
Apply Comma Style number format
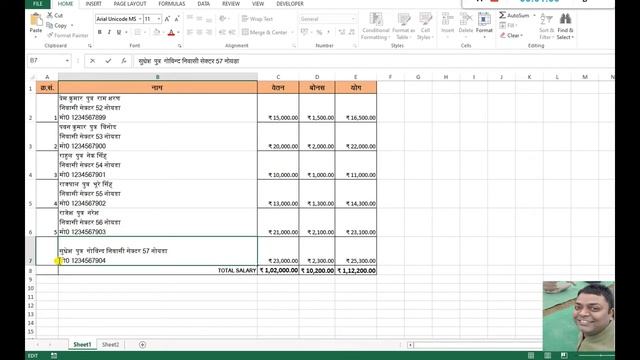point(329,32)
